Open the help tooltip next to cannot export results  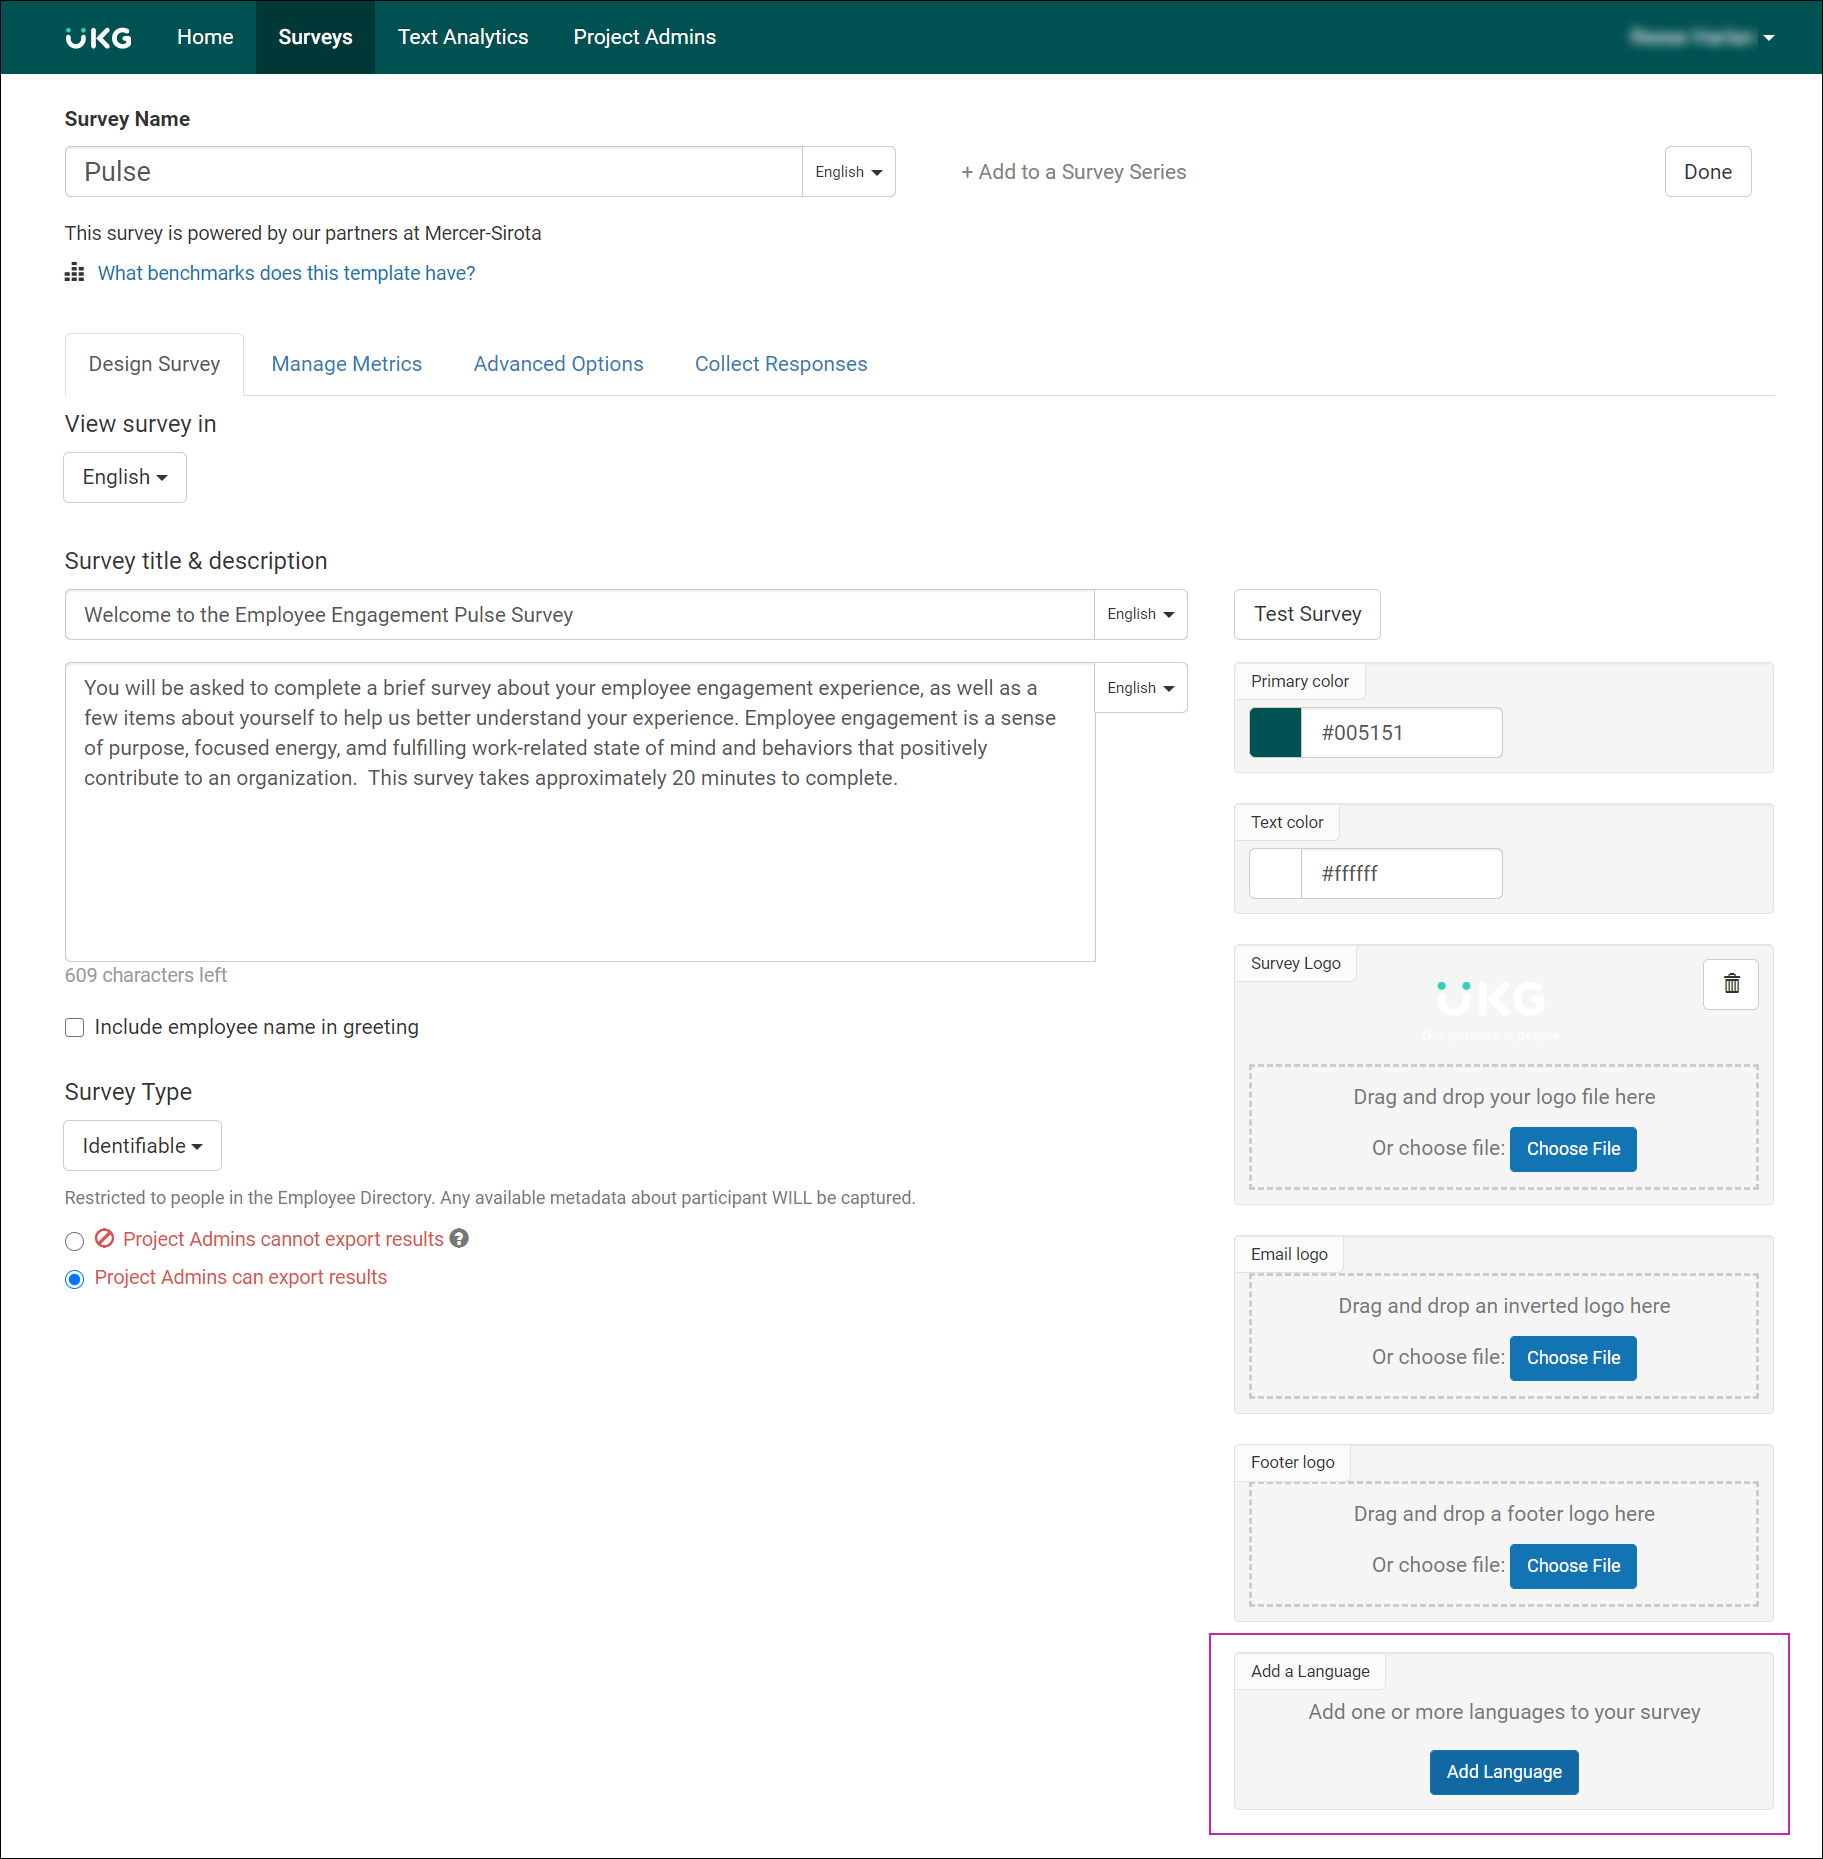tap(459, 1238)
